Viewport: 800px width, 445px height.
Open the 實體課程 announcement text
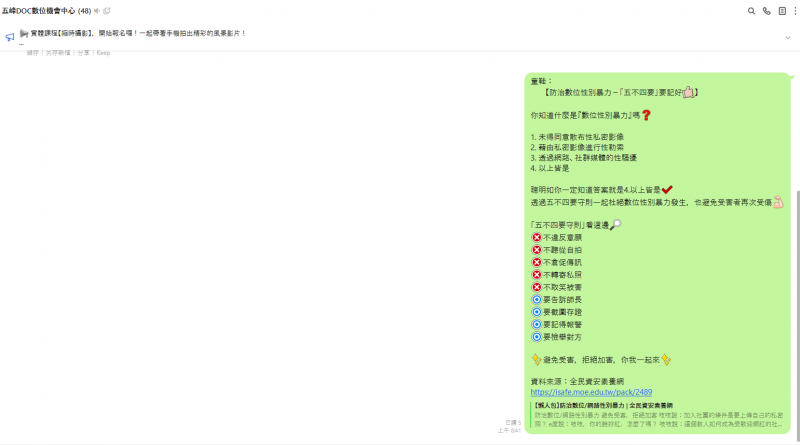tap(138, 33)
